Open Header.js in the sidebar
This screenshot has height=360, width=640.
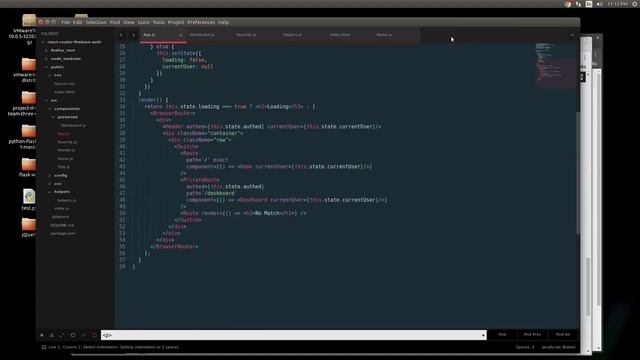66,150
